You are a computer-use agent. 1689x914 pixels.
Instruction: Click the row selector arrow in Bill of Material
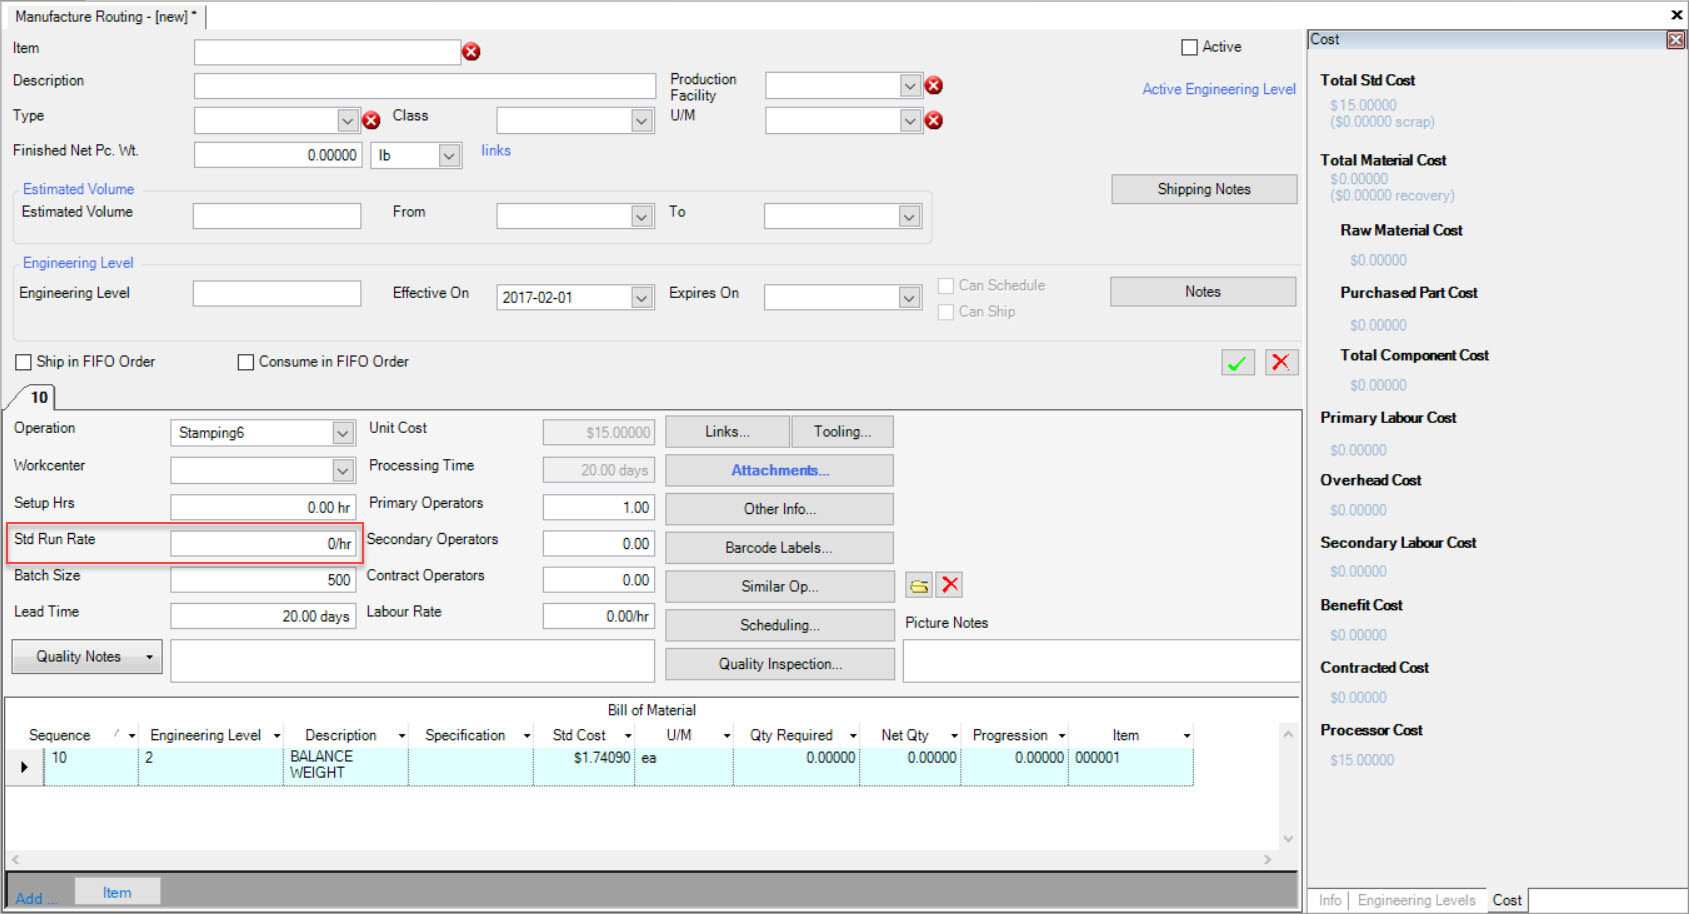pyautogui.click(x=24, y=767)
